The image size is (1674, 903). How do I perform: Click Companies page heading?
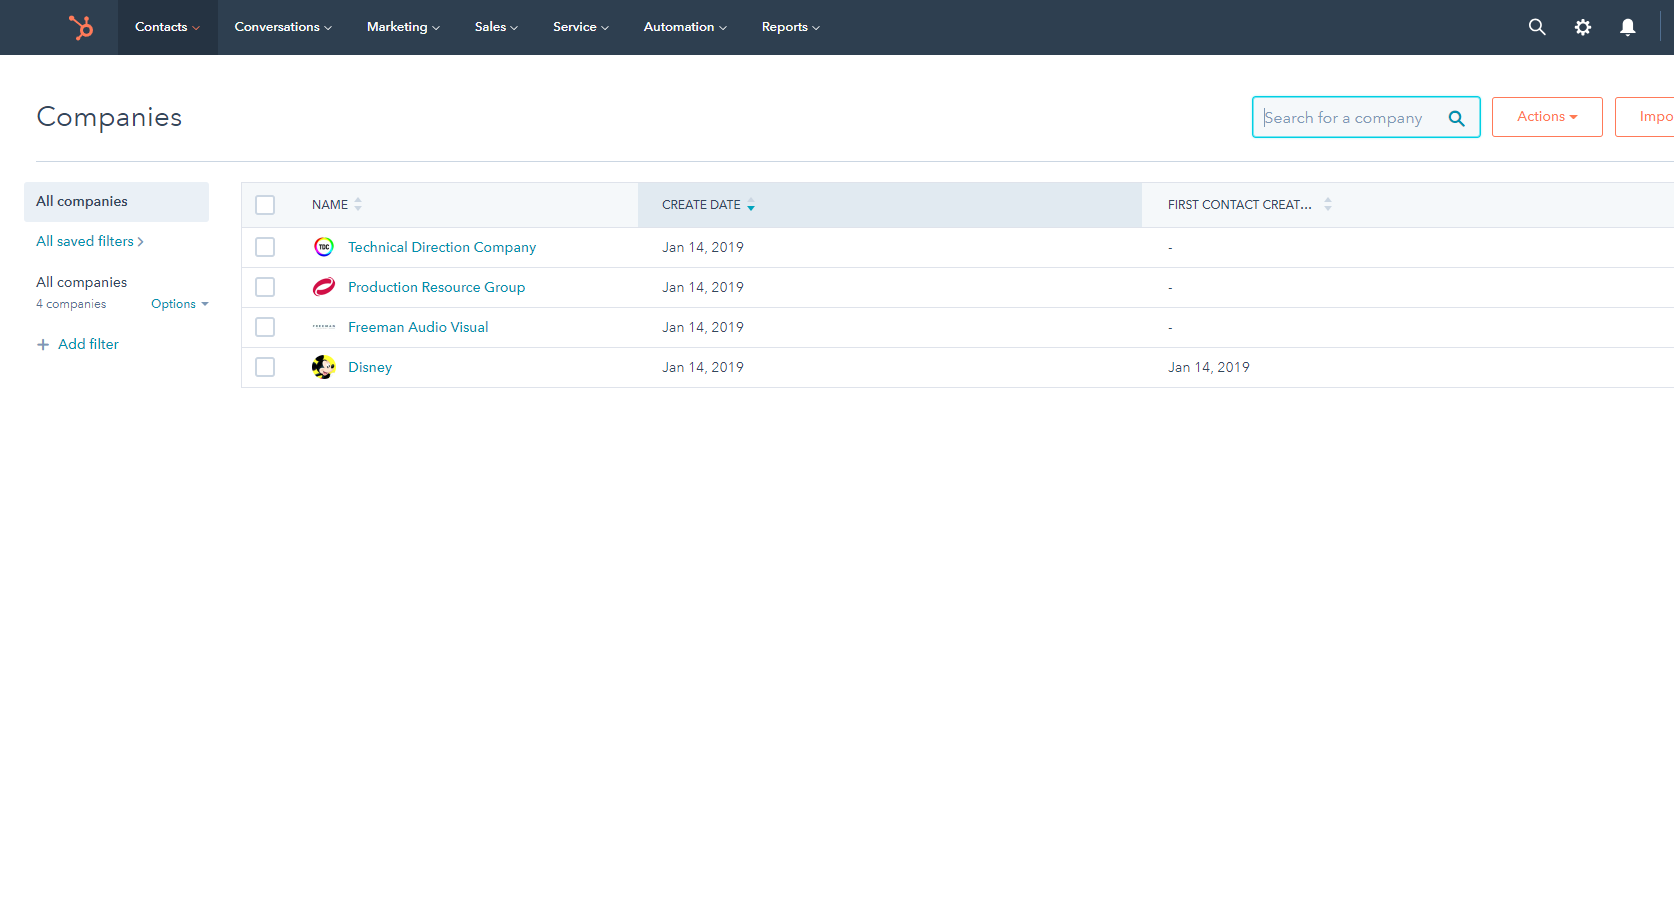(109, 117)
